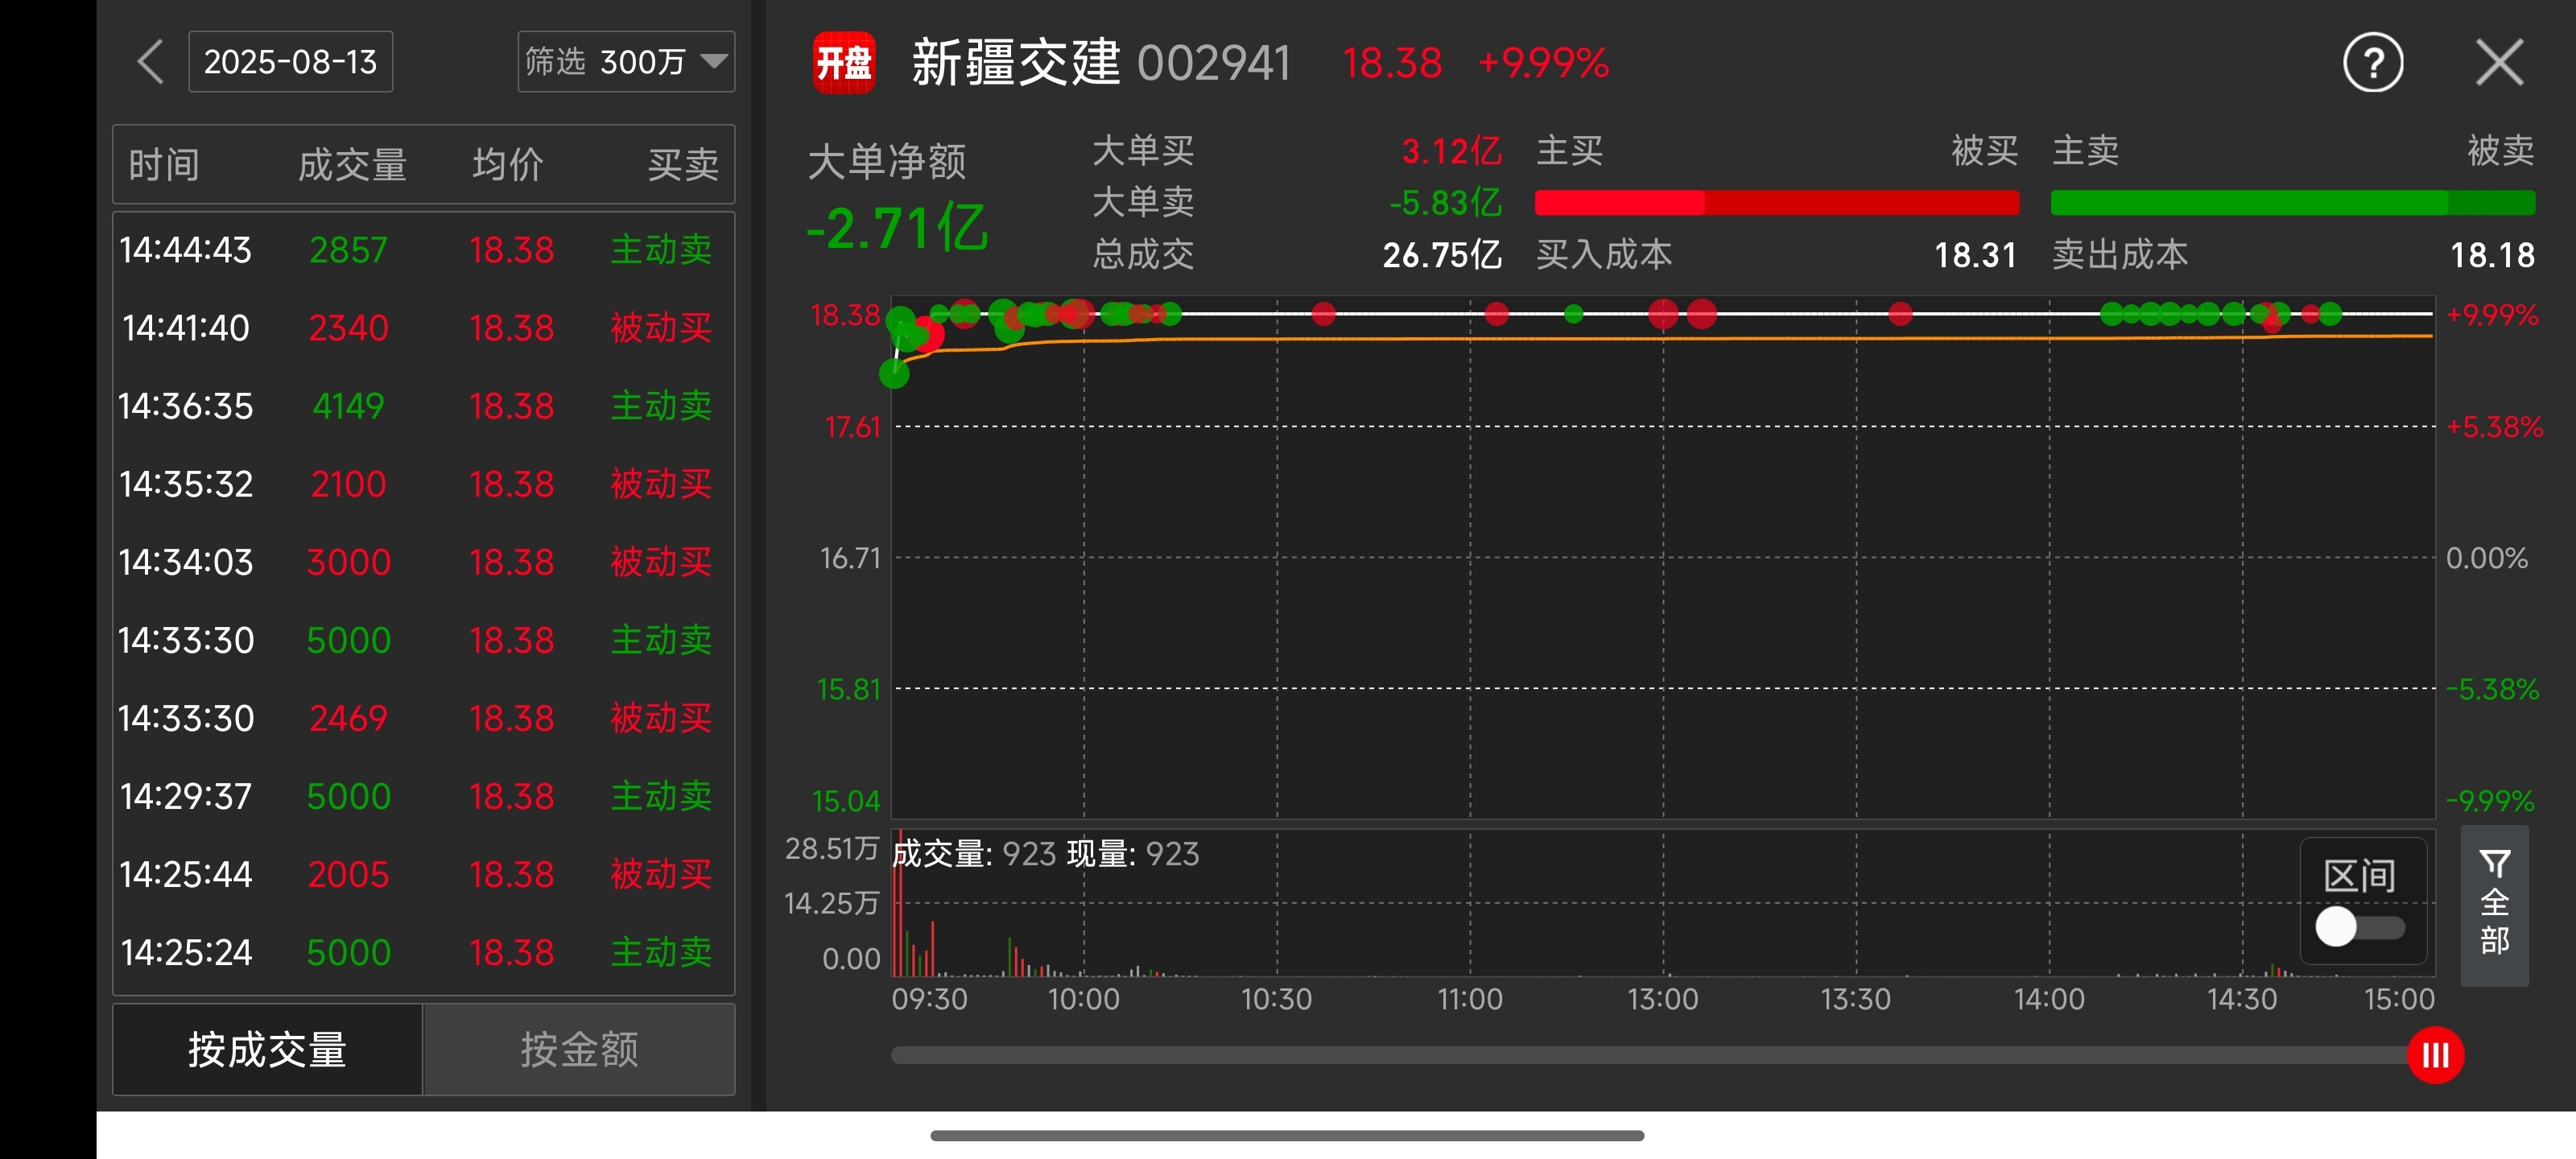Click the green bubble at opening low

point(893,374)
